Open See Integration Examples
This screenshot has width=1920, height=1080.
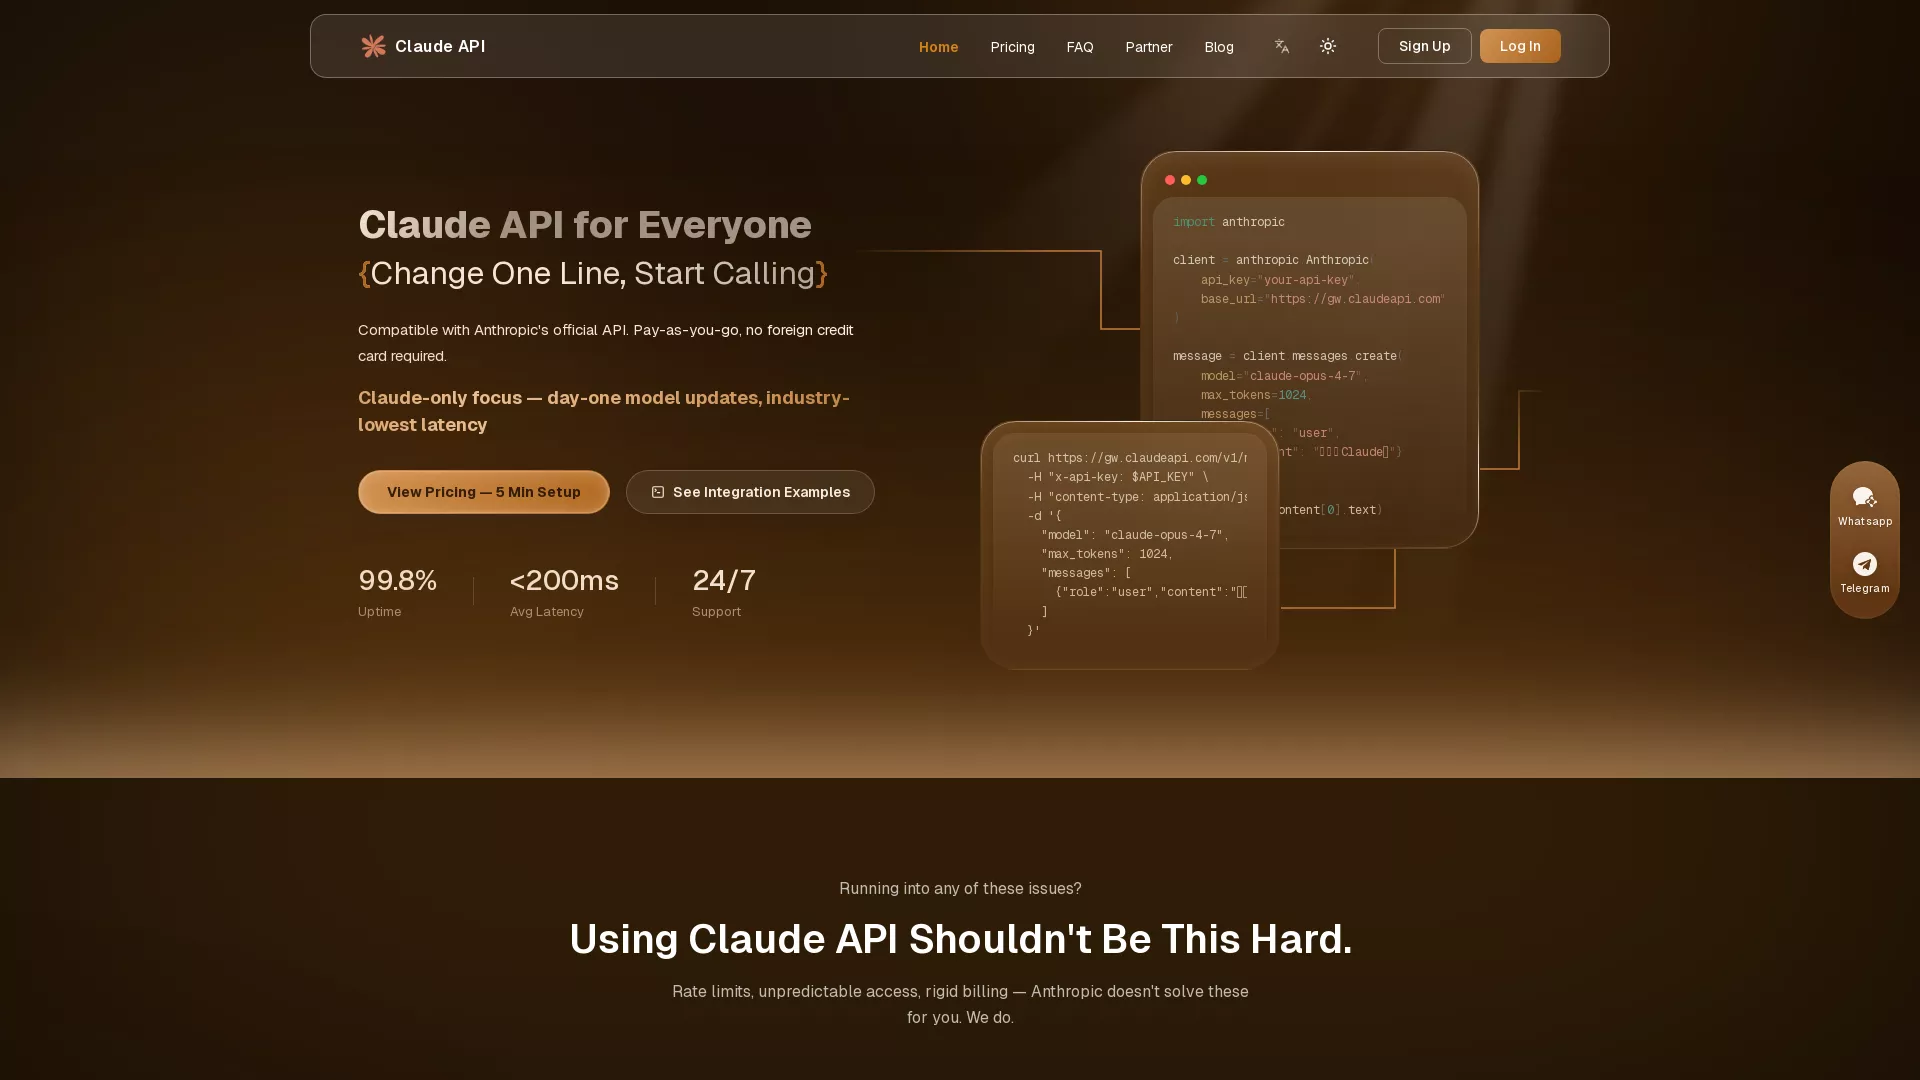click(x=750, y=492)
